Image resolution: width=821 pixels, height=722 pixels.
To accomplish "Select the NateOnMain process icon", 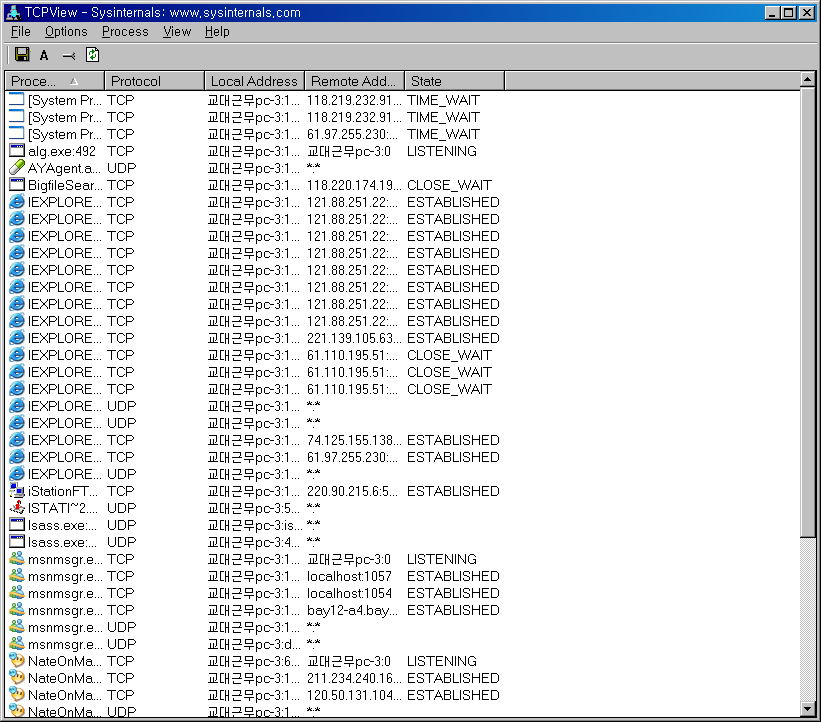I will (x=16, y=661).
